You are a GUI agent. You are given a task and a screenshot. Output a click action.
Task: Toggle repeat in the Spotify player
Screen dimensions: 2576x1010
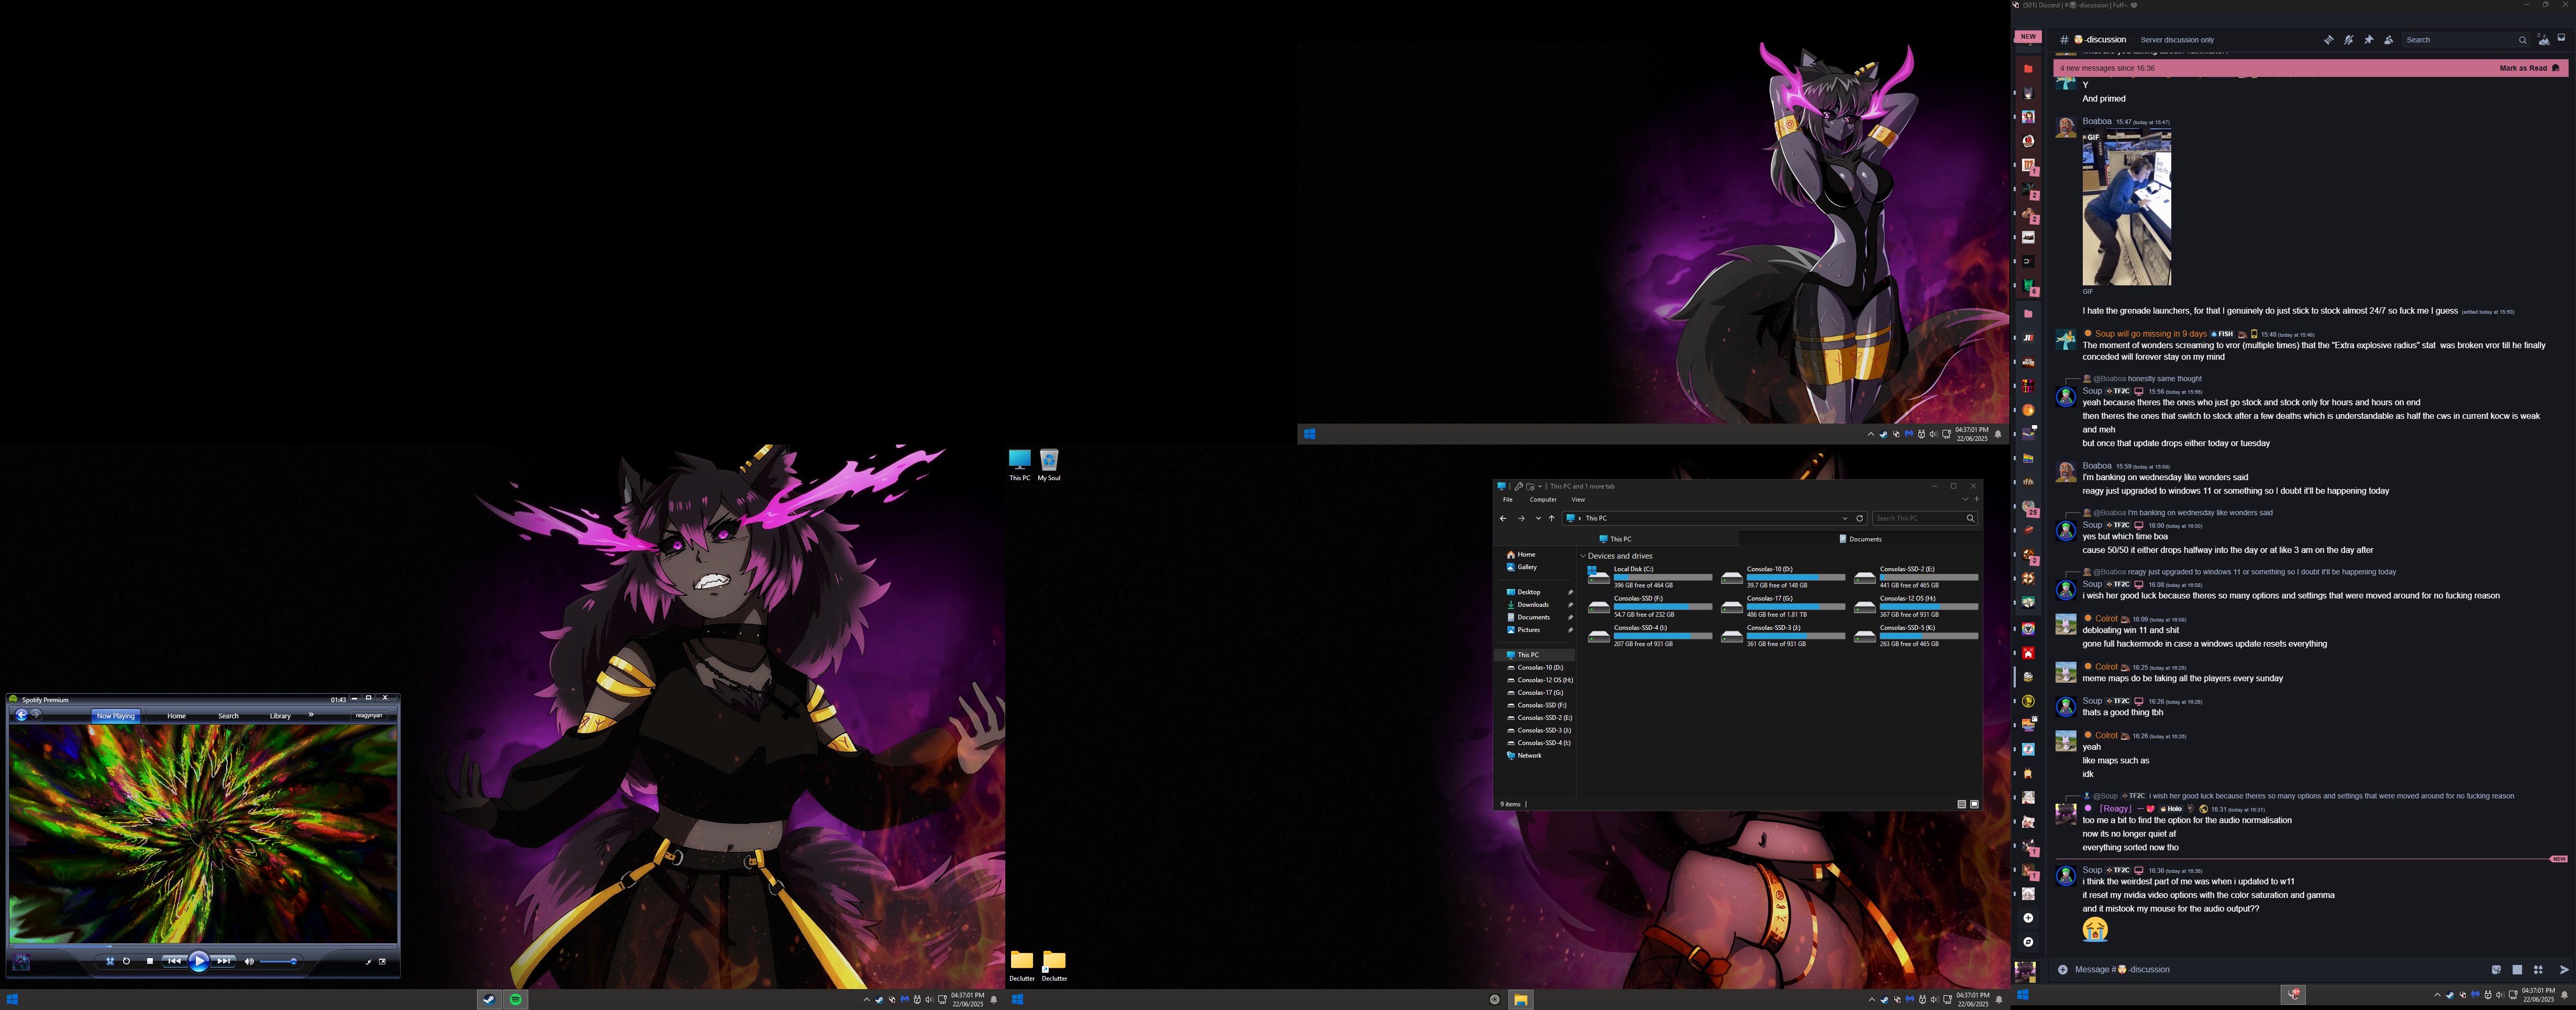click(126, 961)
